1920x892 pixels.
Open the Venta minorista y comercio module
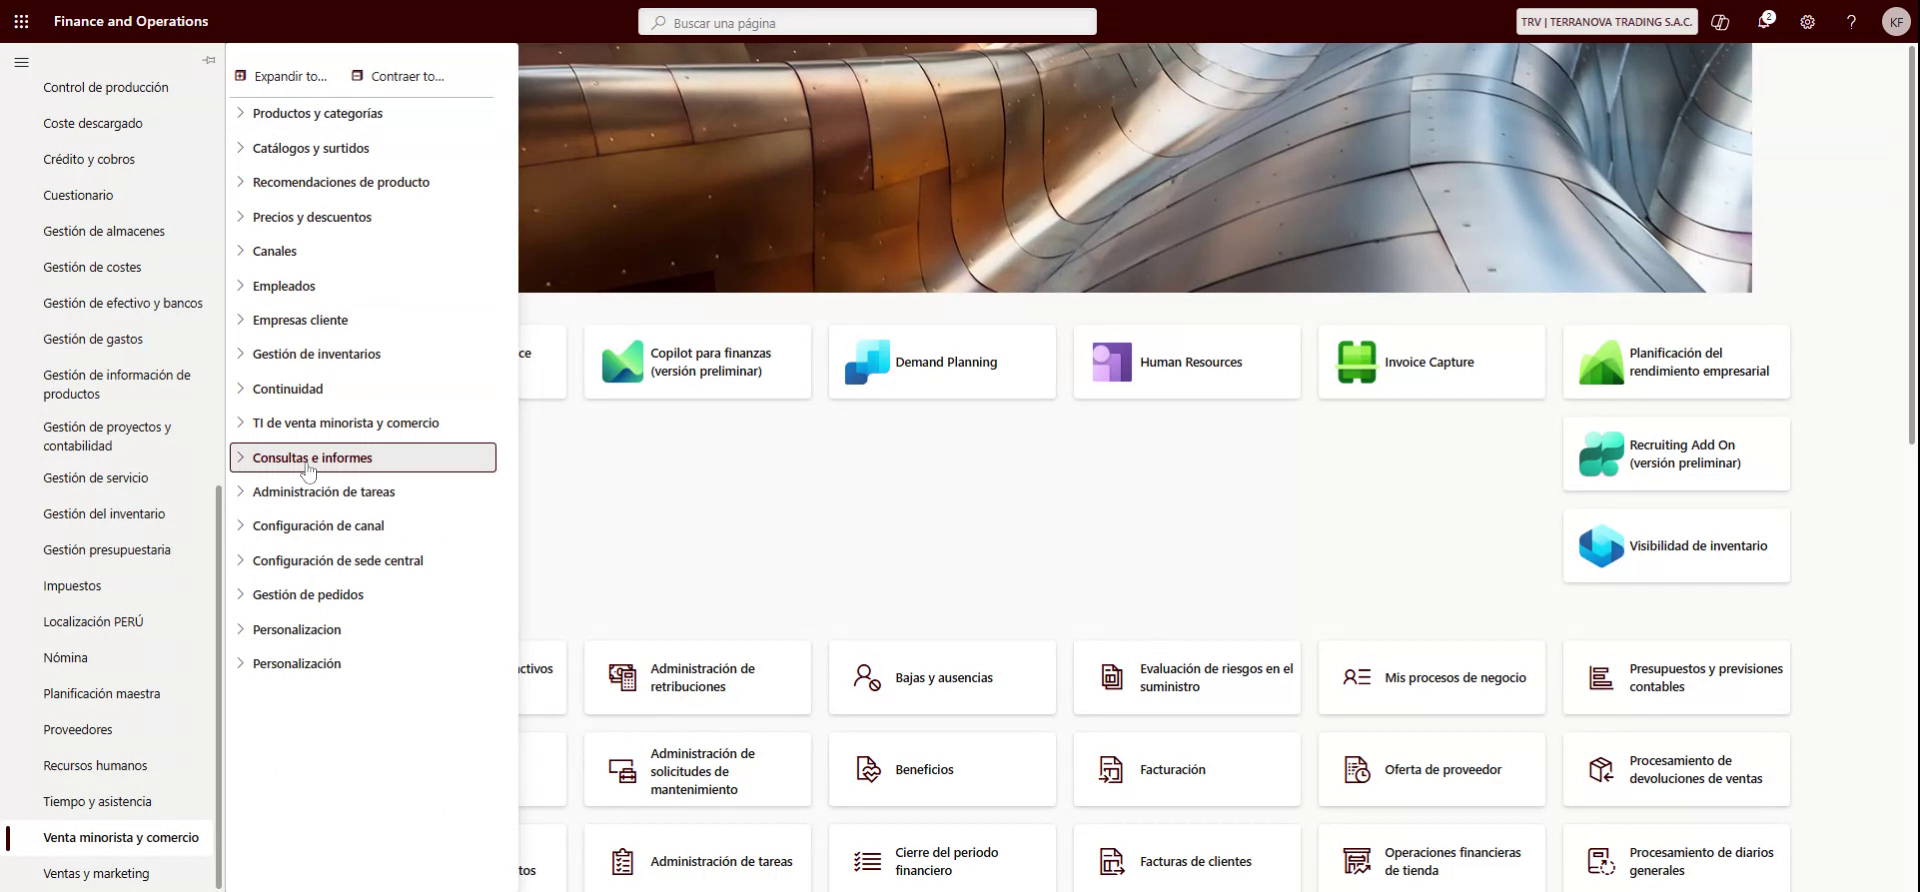(121, 838)
